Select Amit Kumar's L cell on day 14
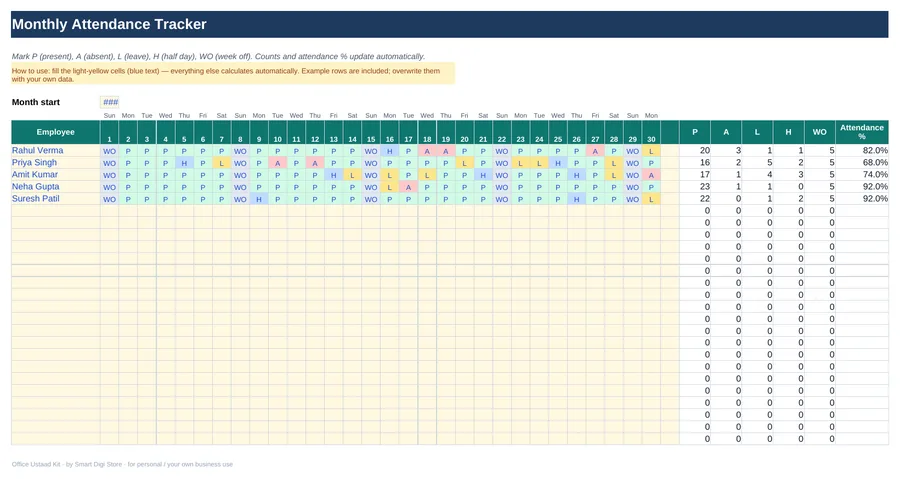 (352, 175)
